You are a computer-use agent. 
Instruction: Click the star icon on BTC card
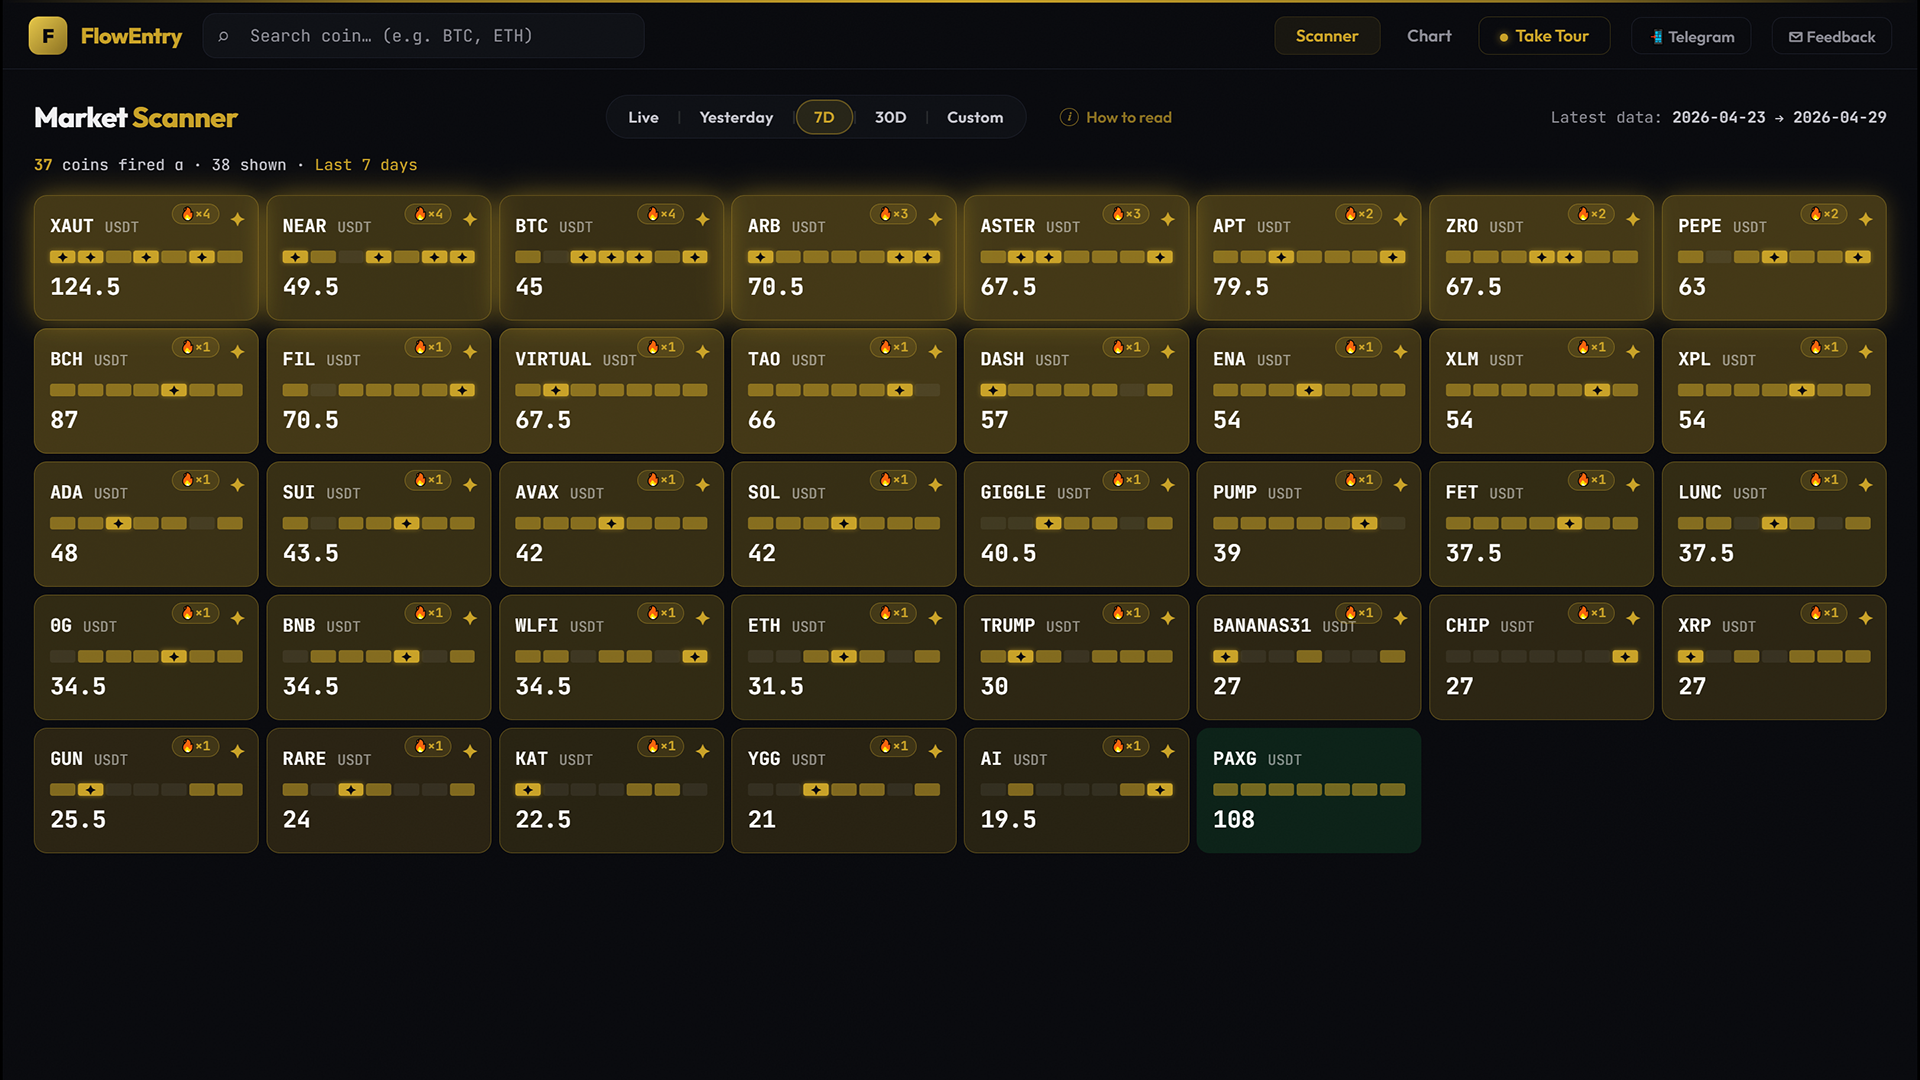point(703,219)
